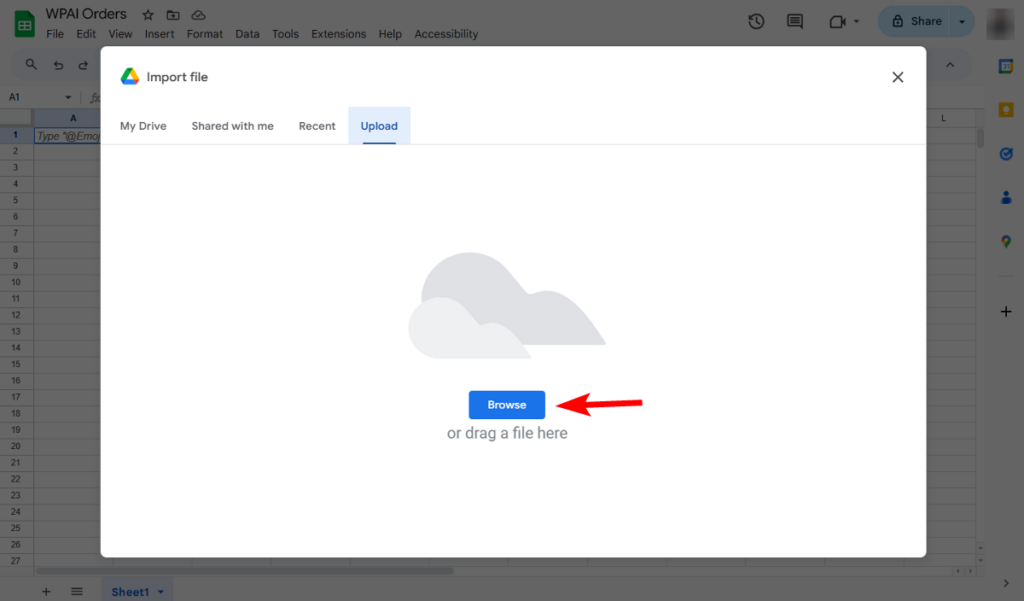Open Contacts side panel
Viewport: 1024px width, 601px height.
[1005, 197]
